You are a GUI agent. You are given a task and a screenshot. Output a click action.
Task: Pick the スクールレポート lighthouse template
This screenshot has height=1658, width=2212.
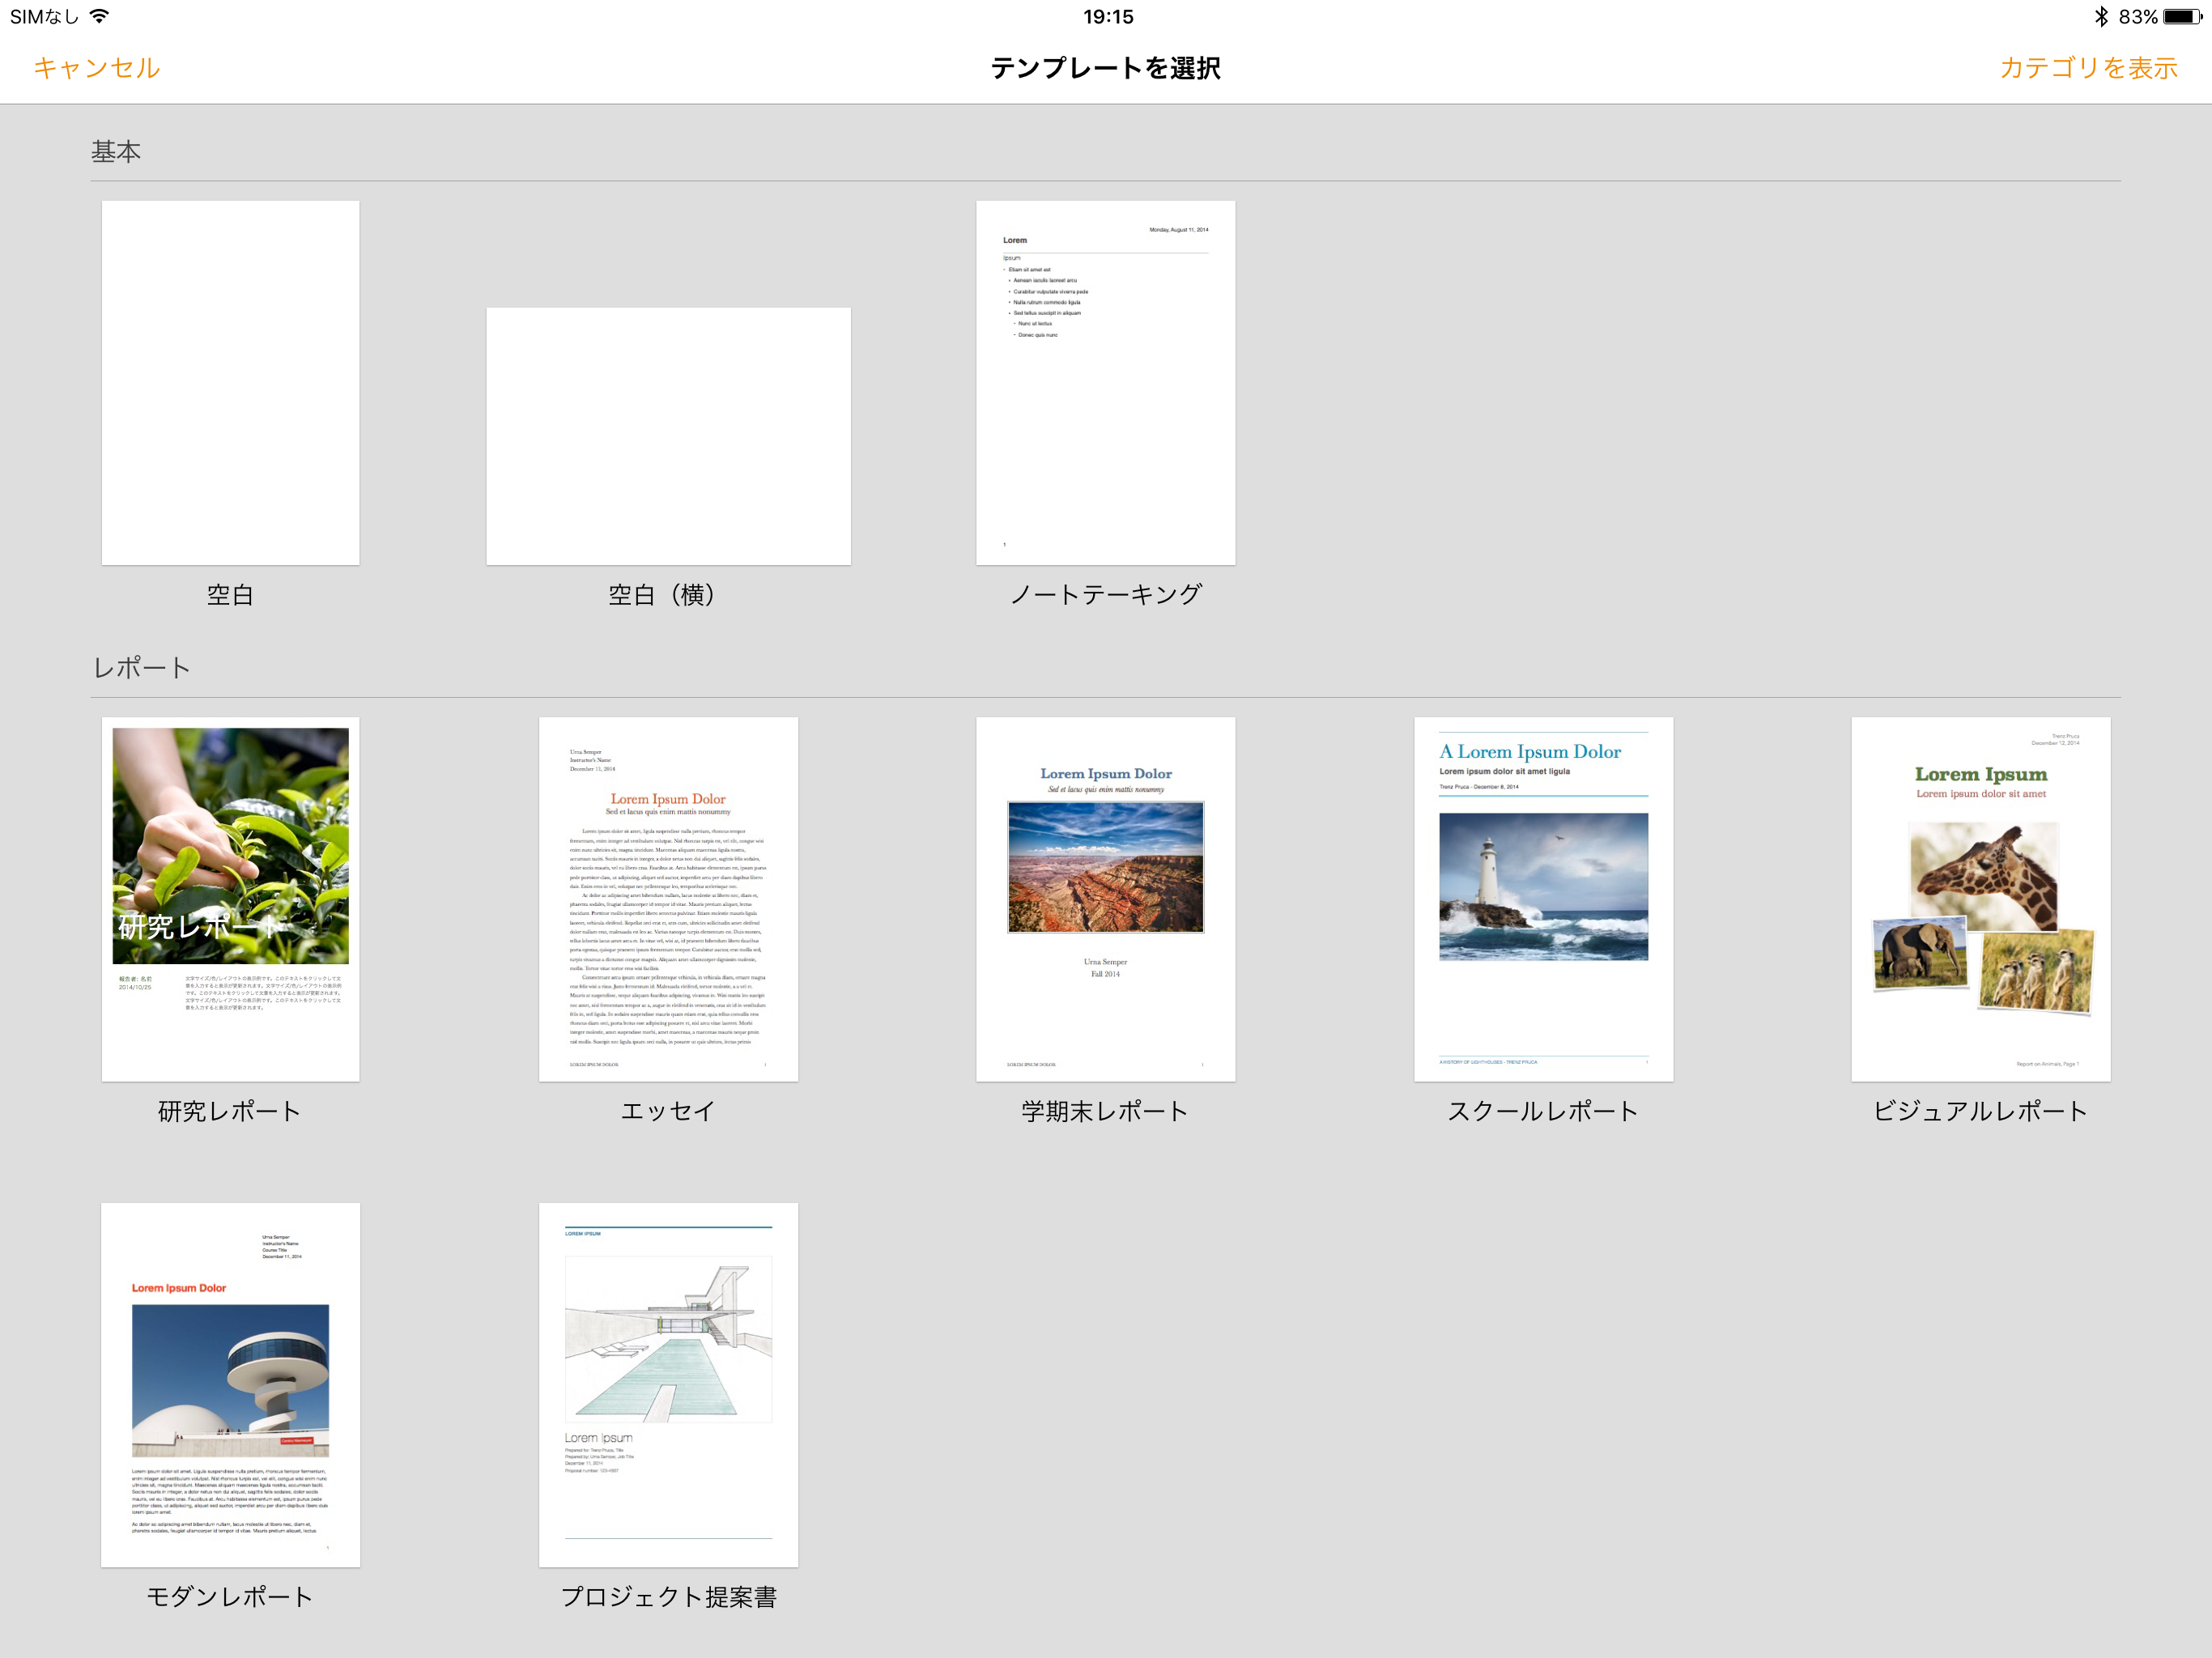[1542, 898]
